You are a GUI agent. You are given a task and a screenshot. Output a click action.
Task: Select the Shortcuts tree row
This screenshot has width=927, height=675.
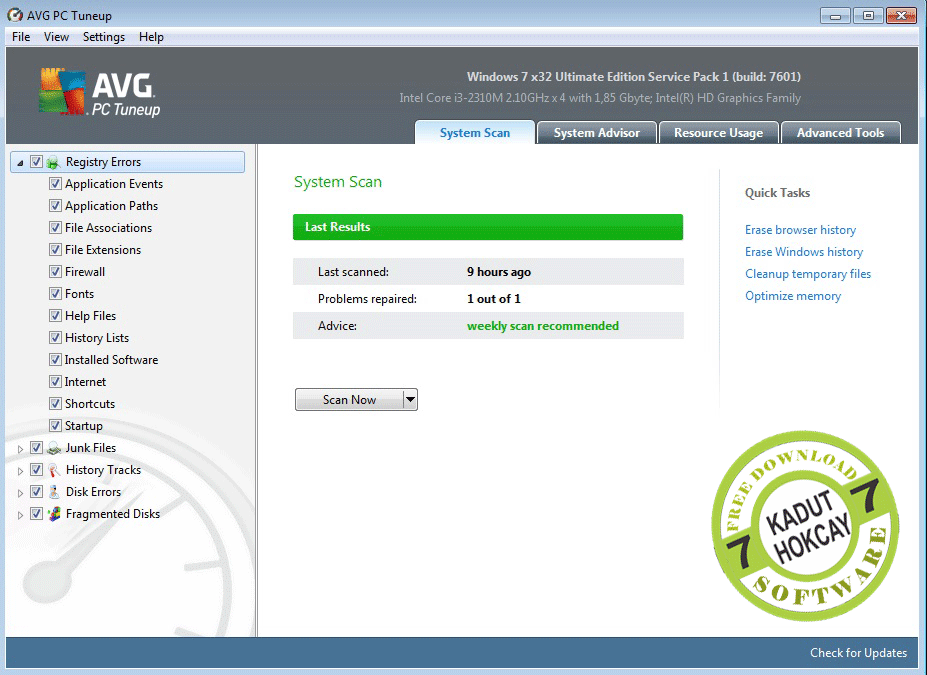pyautogui.click(x=90, y=404)
